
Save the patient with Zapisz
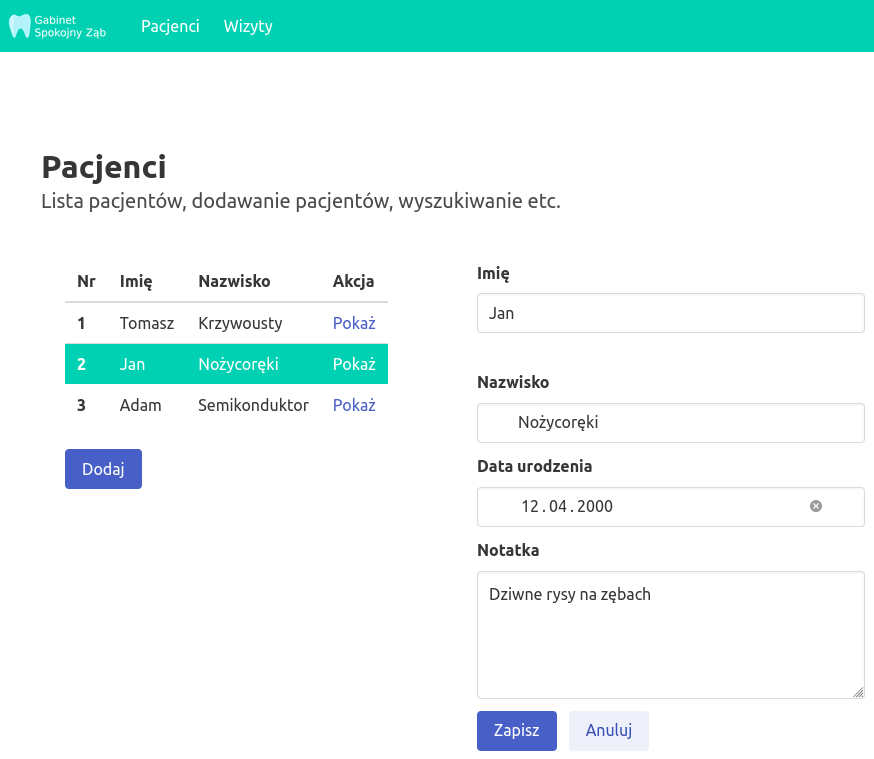[516, 730]
